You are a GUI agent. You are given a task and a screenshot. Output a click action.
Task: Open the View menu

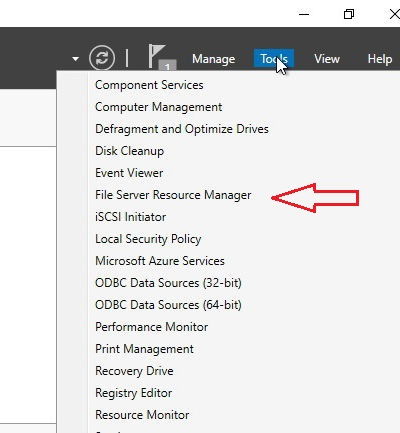click(327, 59)
